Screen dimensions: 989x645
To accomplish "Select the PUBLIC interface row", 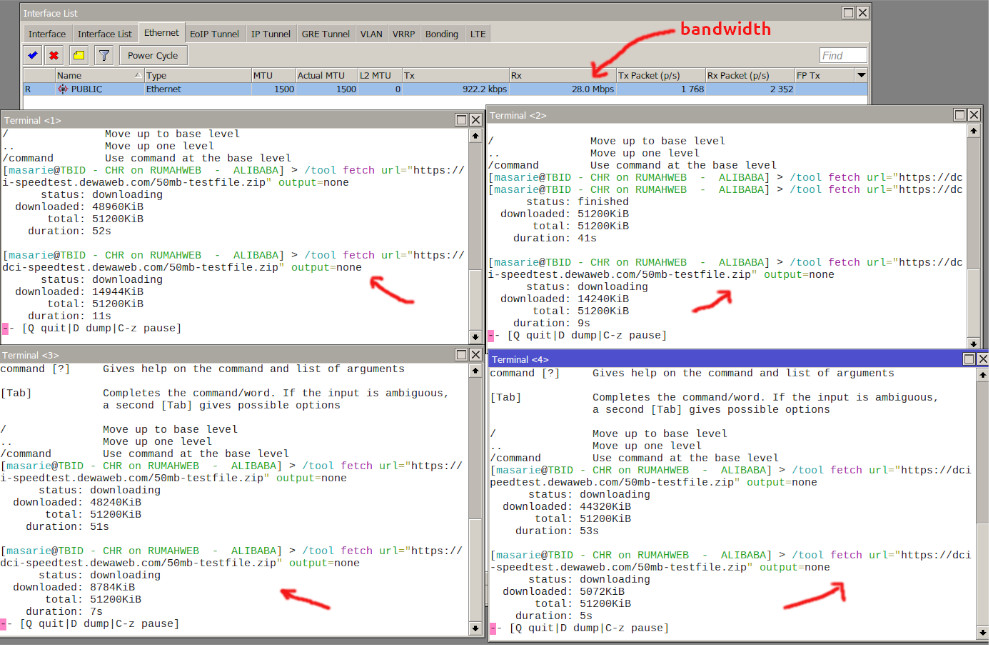I will [x=300, y=89].
